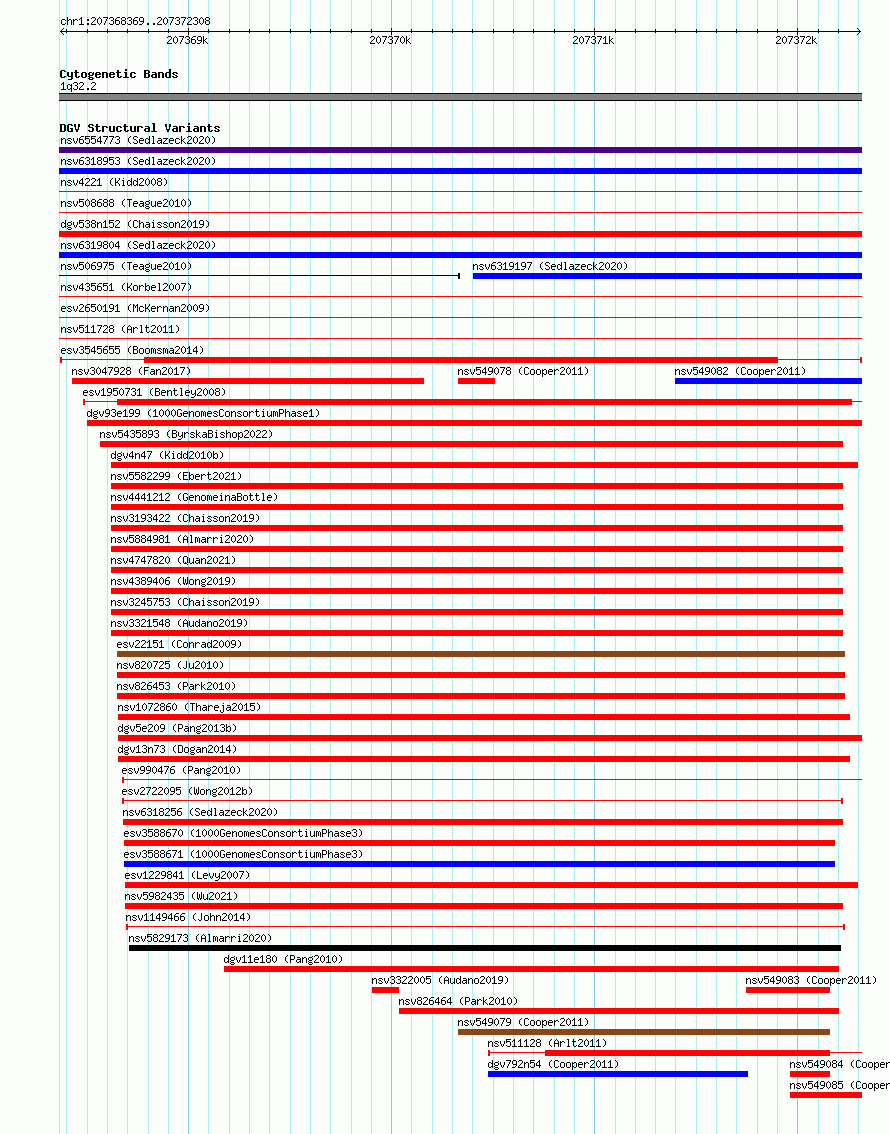Open nsv5982435 (Wu2021) variant
Viewport: 890px width, 1134px height.
click(181, 895)
